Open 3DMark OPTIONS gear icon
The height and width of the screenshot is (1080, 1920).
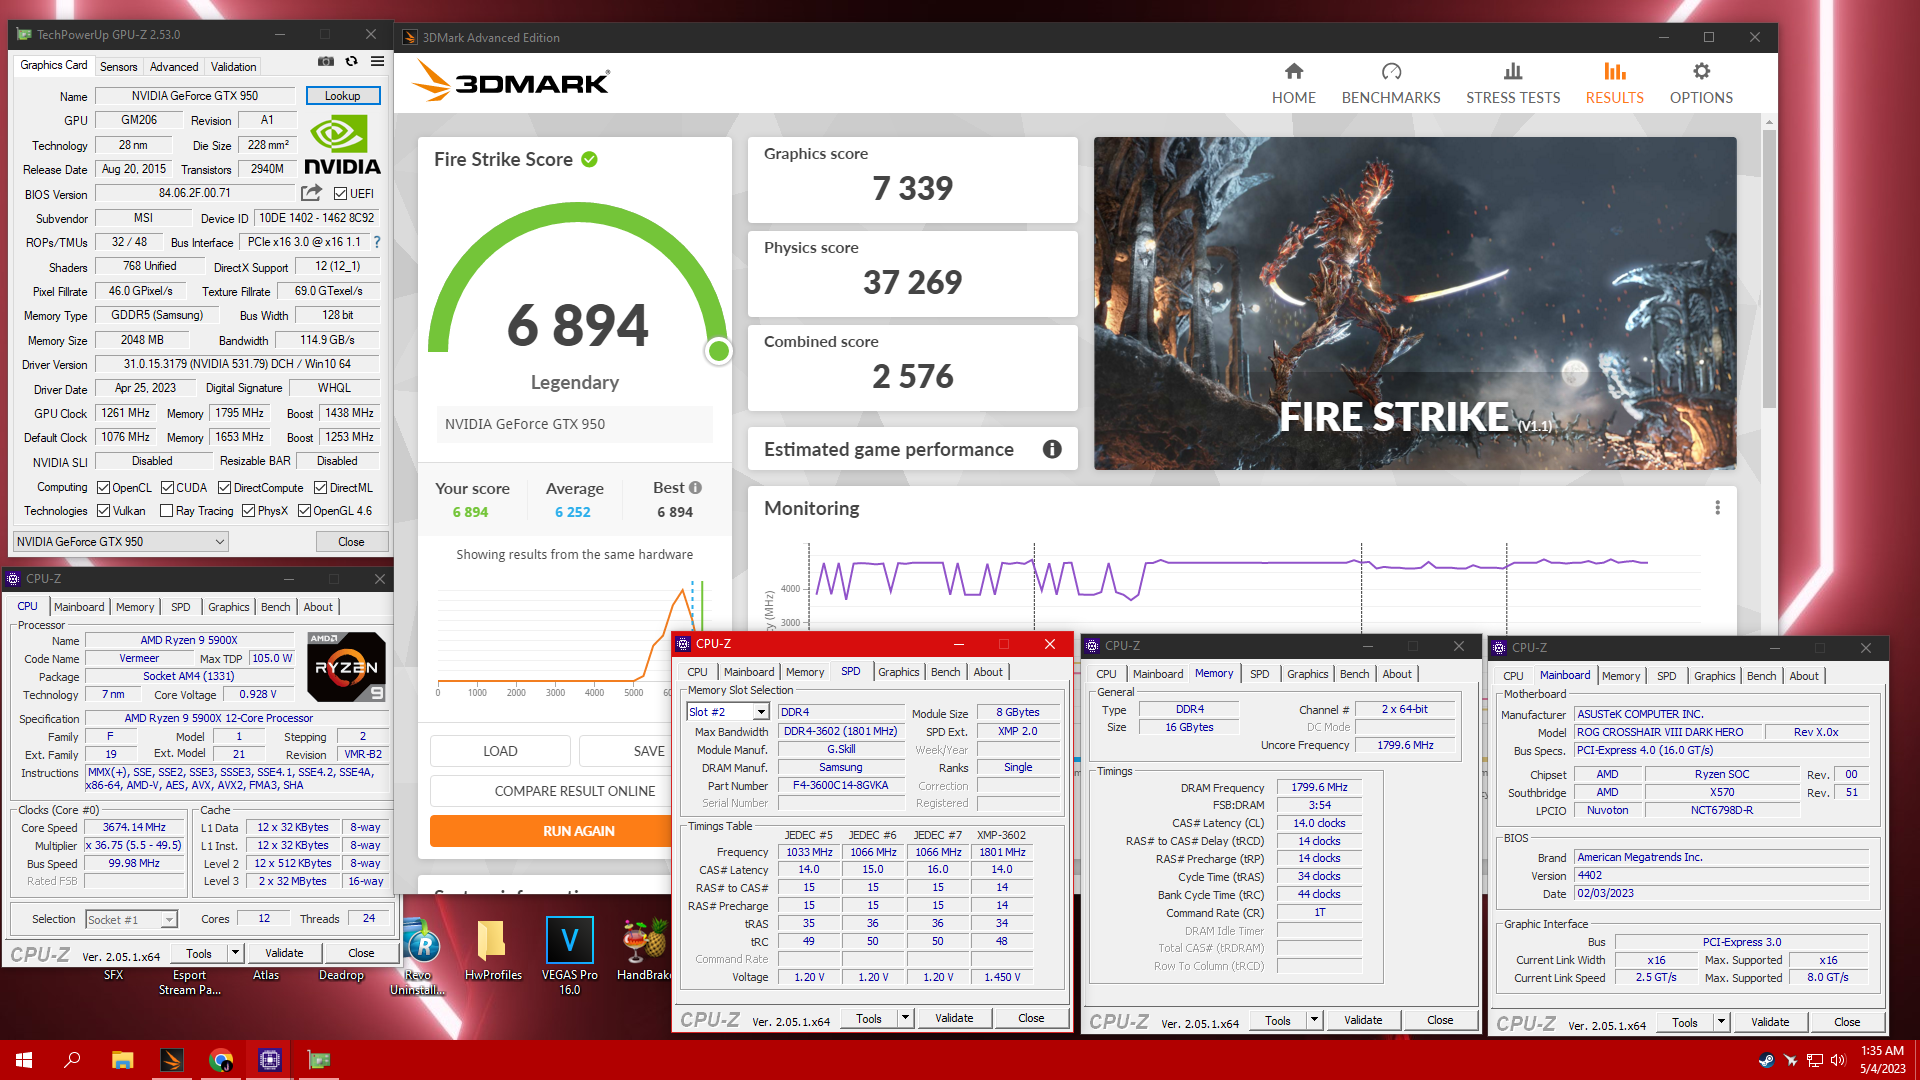[x=1701, y=72]
